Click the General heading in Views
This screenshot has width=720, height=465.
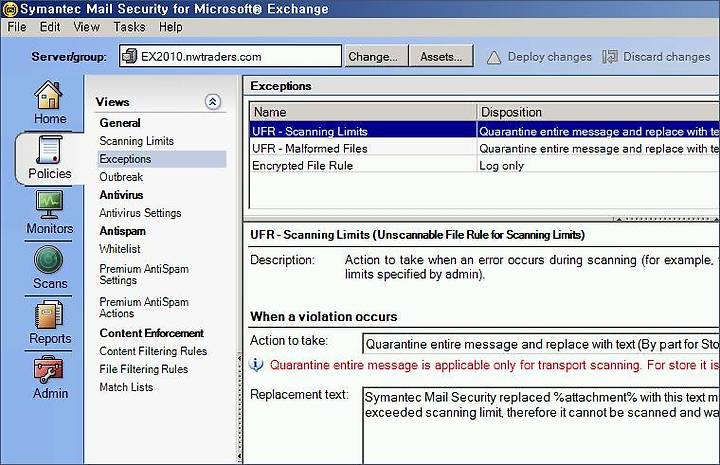pyautogui.click(x=120, y=123)
